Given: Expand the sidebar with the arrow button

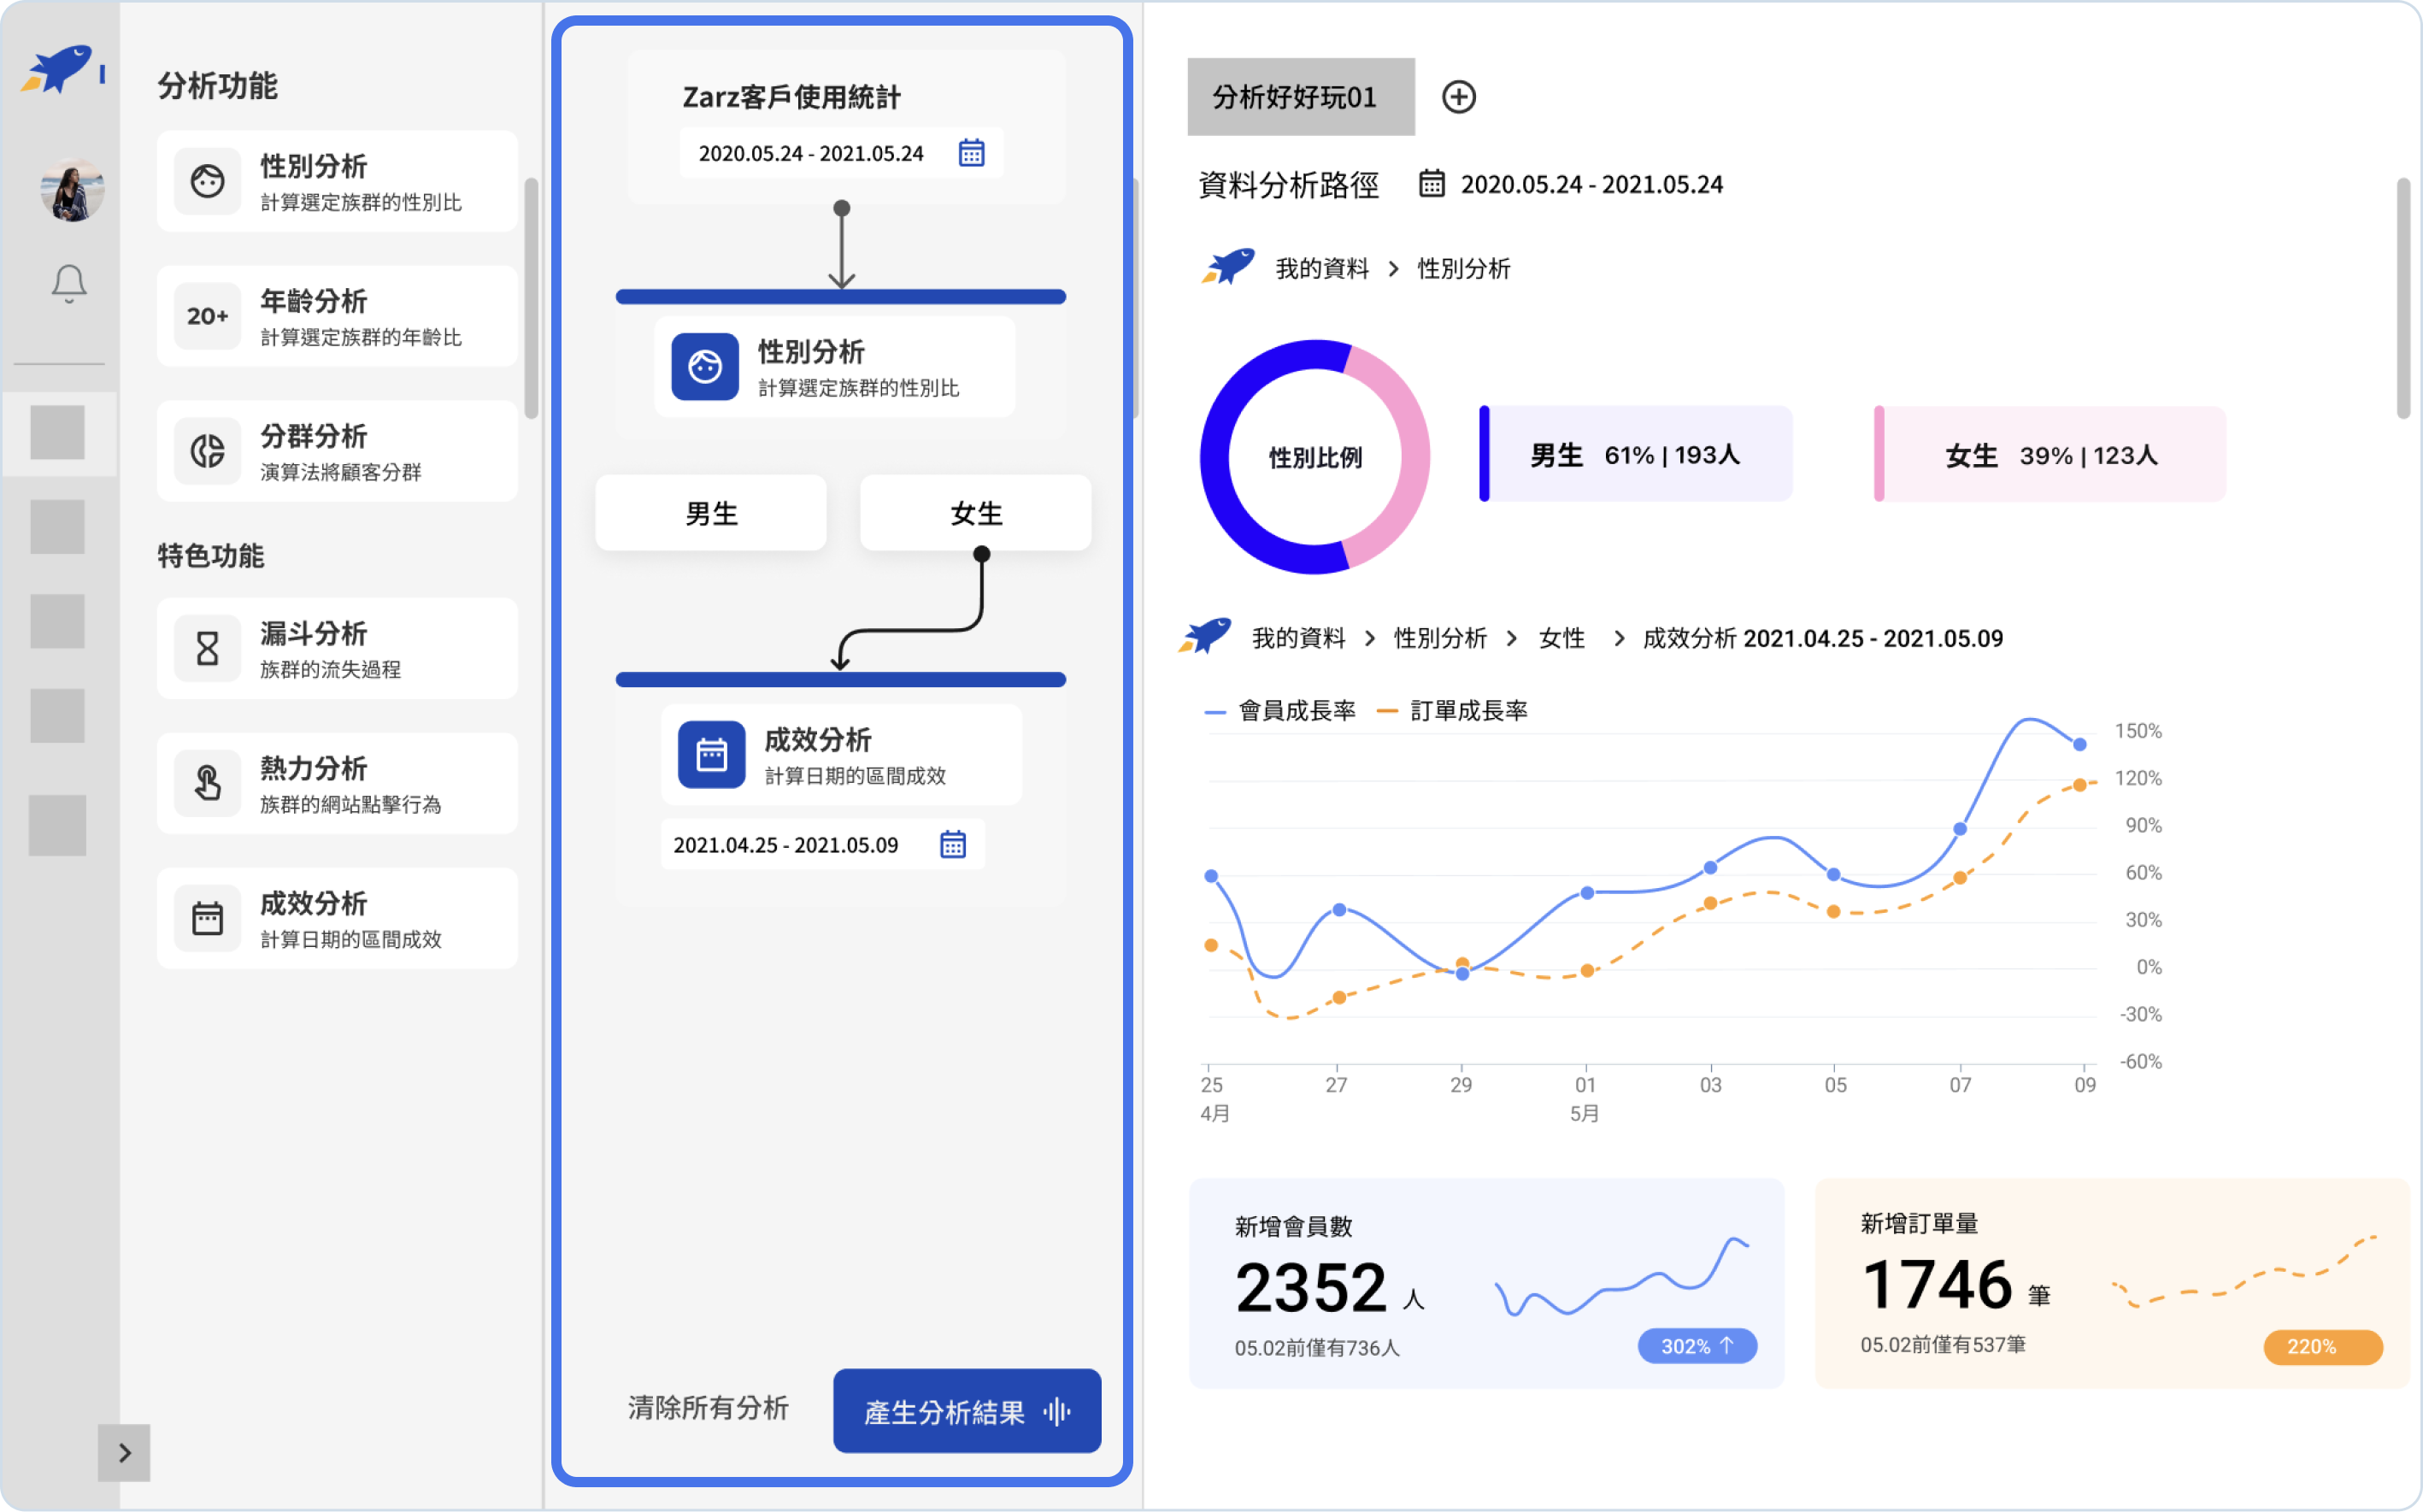Looking at the screenshot, I should (x=124, y=1452).
